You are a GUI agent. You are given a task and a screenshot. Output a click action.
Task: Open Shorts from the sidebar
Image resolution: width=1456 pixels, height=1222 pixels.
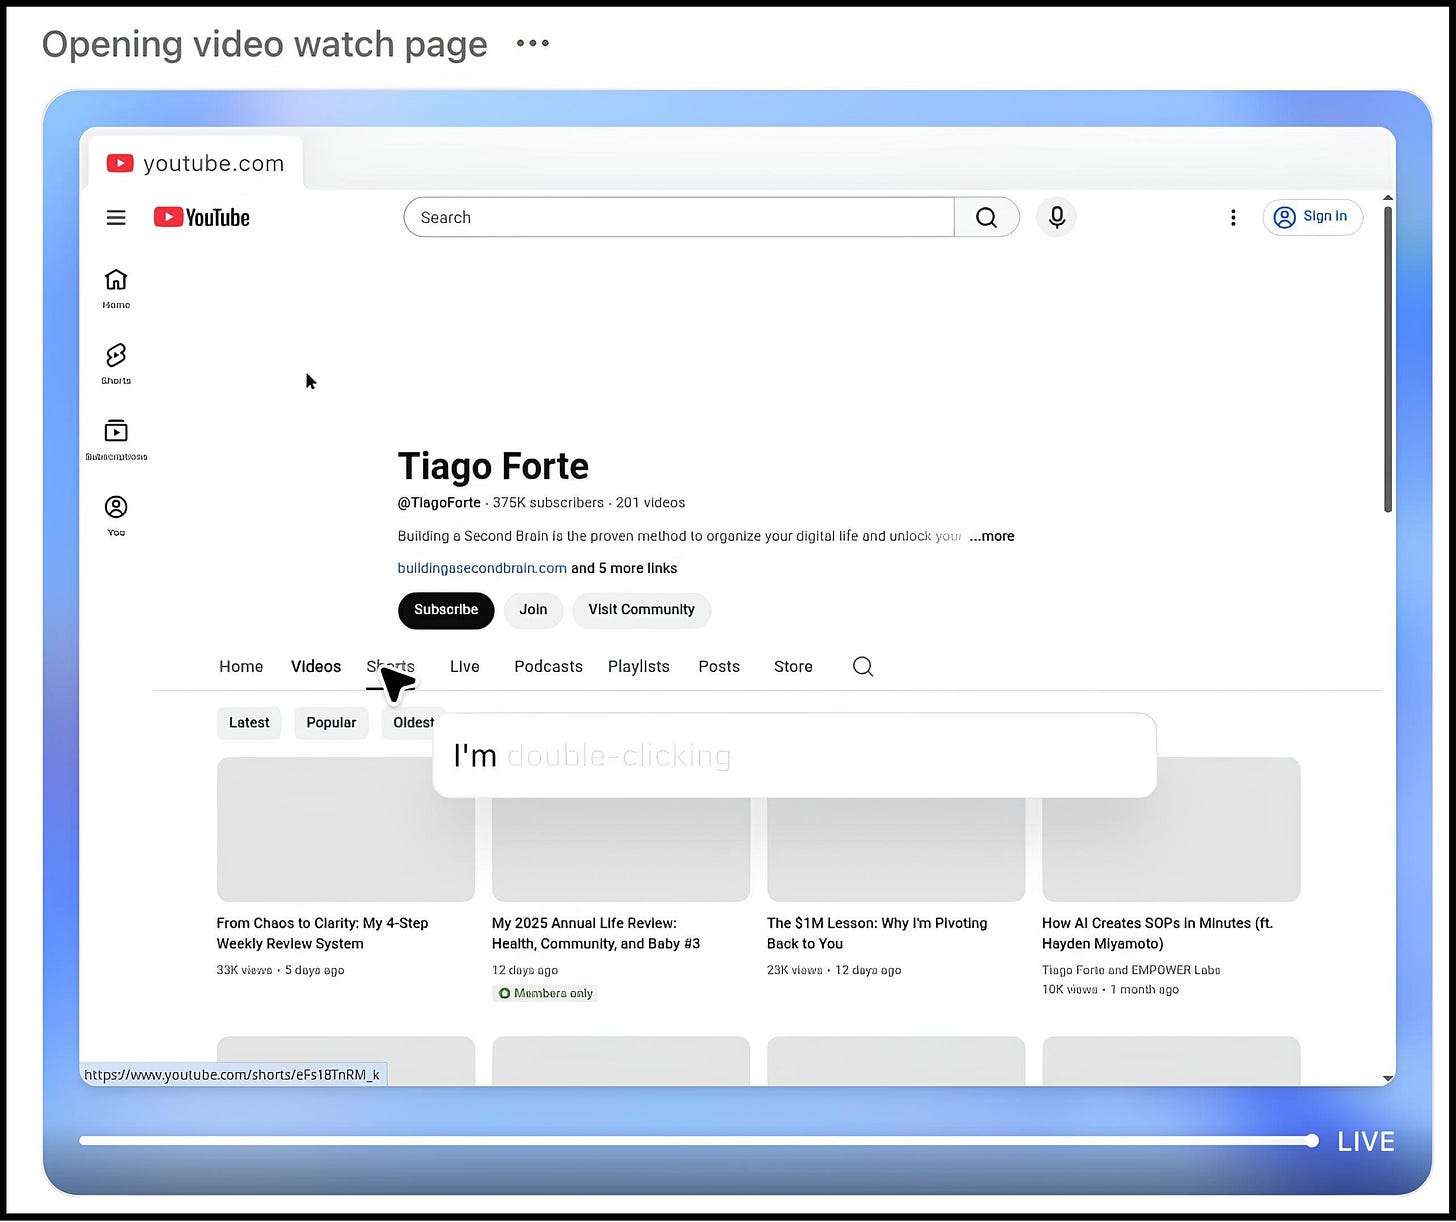click(116, 364)
